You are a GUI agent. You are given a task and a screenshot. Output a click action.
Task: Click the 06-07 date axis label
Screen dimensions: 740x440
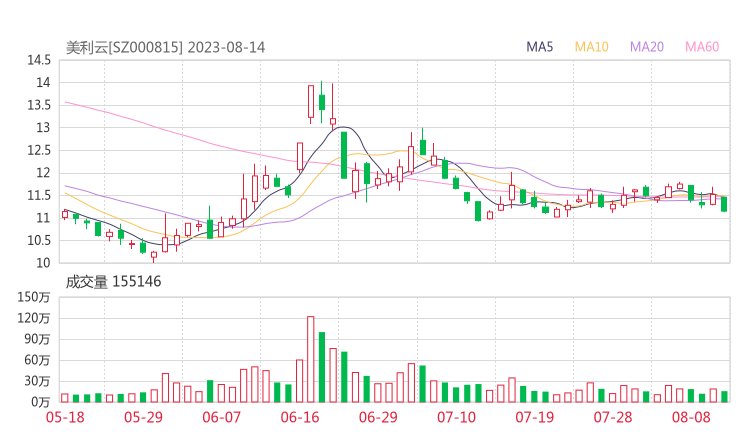[x=221, y=417]
